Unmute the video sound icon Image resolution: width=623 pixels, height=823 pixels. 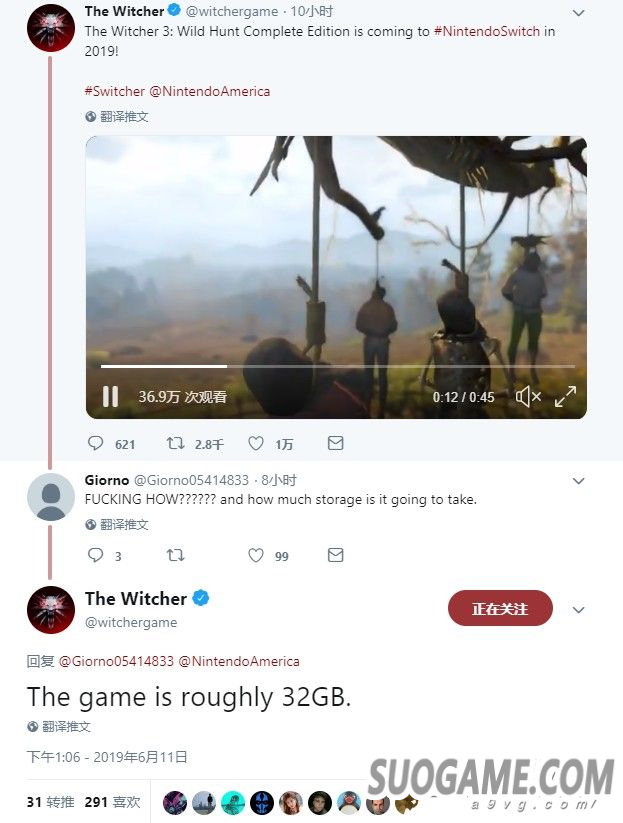point(528,396)
